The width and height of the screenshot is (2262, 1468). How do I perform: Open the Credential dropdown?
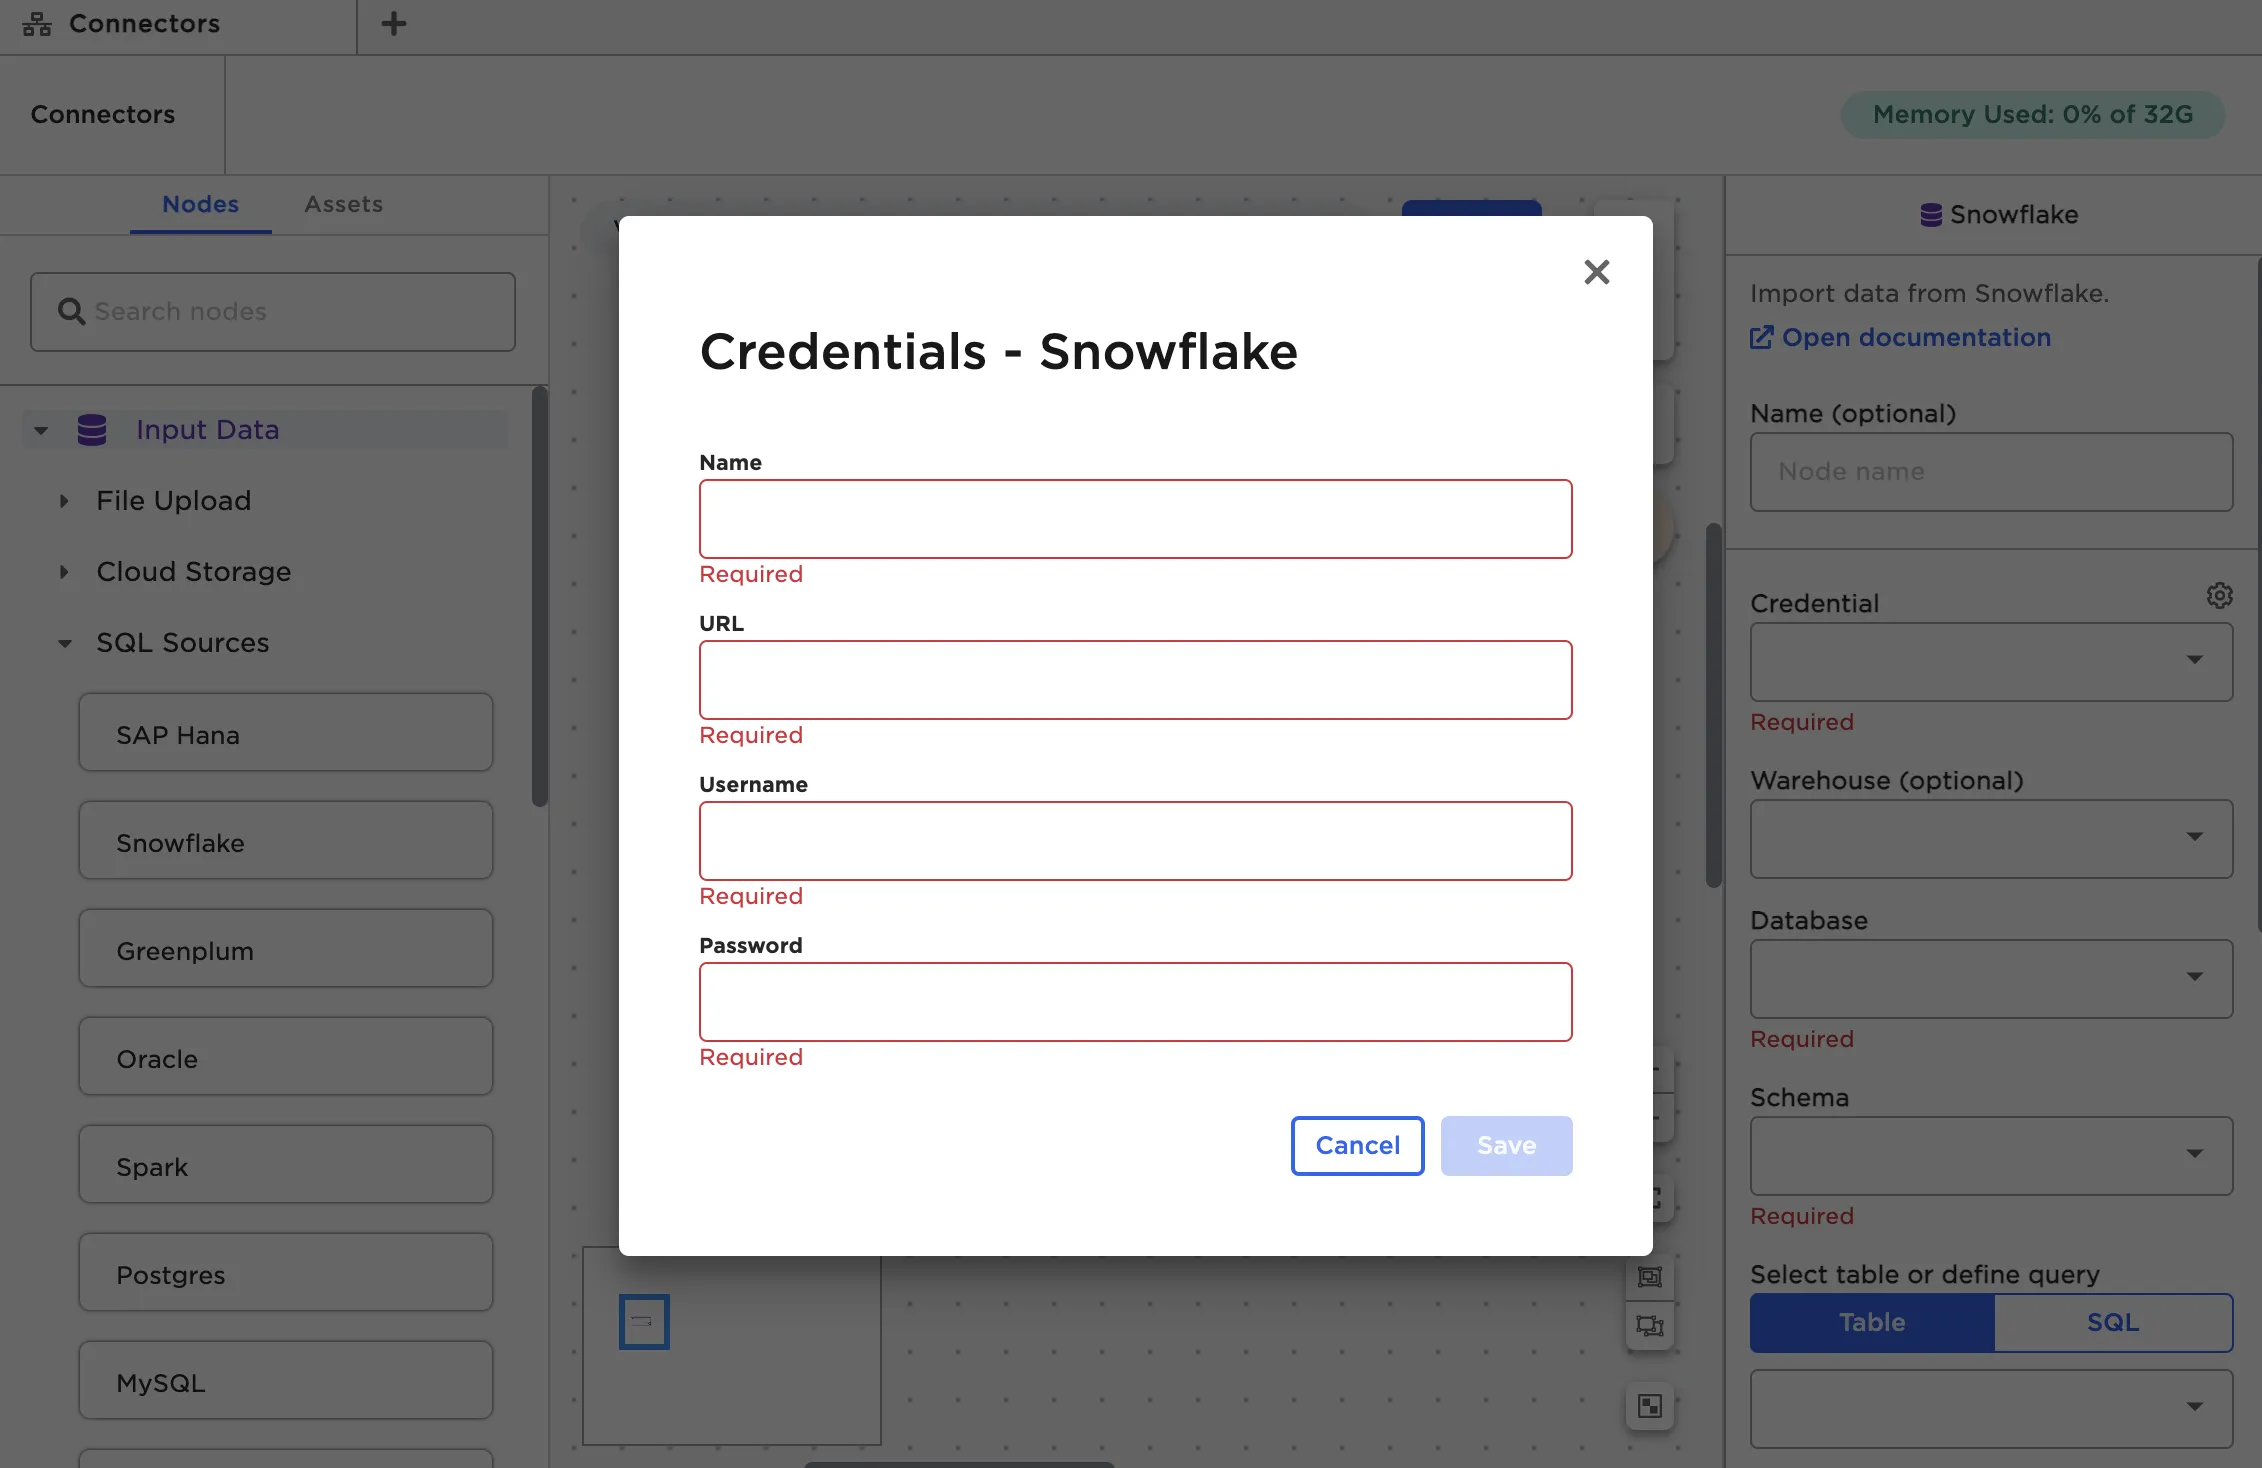click(1990, 661)
